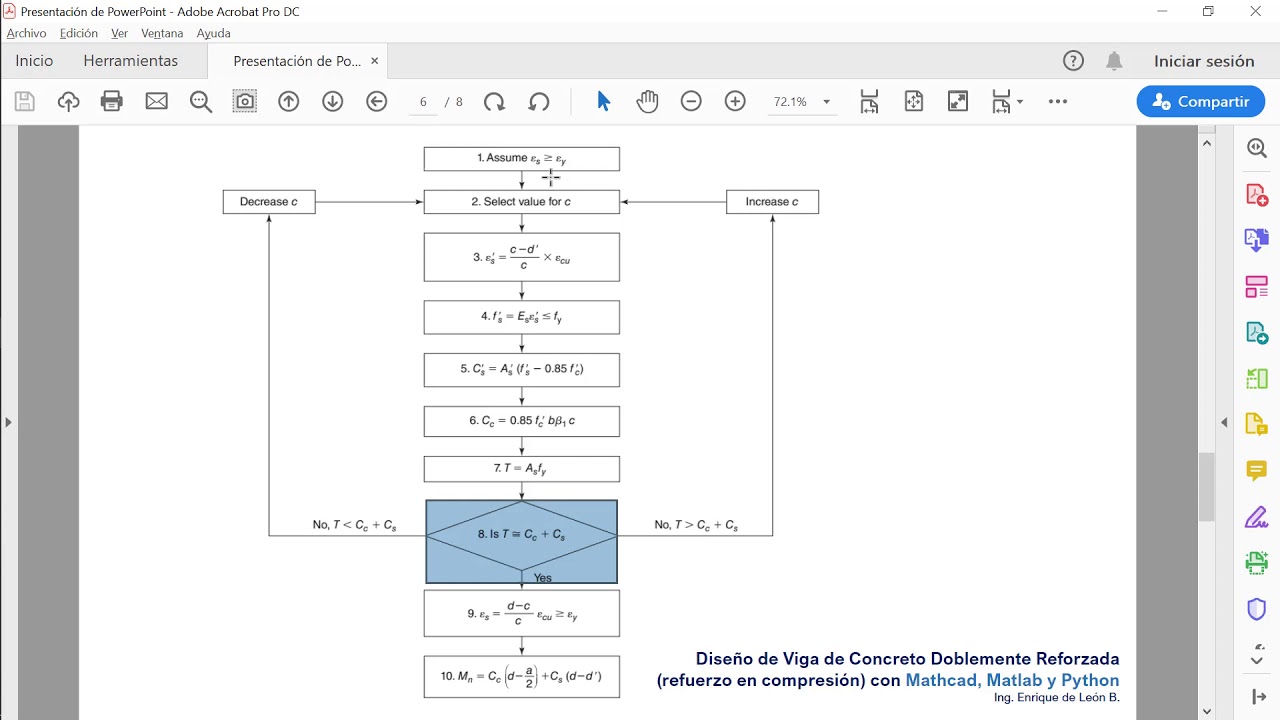1280x720 pixels.
Task: Rotate page clockwise icon
Action: click(x=494, y=101)
